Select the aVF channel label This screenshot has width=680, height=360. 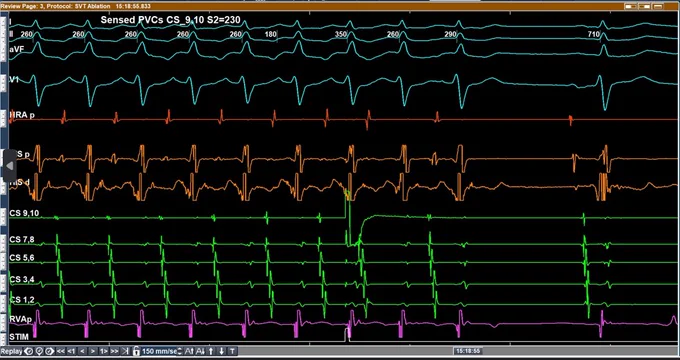click(16, 50)
